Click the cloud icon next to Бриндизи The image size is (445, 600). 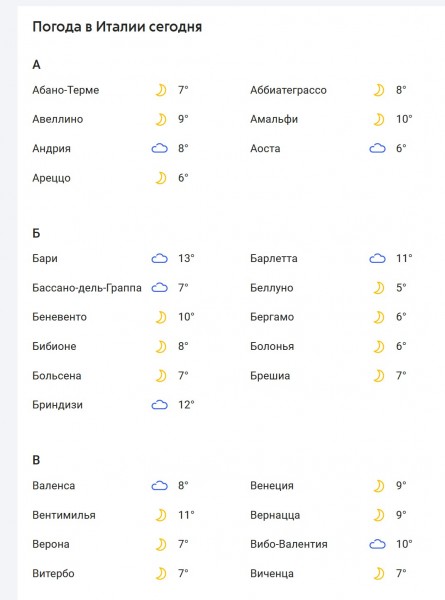tap(160, 405)
